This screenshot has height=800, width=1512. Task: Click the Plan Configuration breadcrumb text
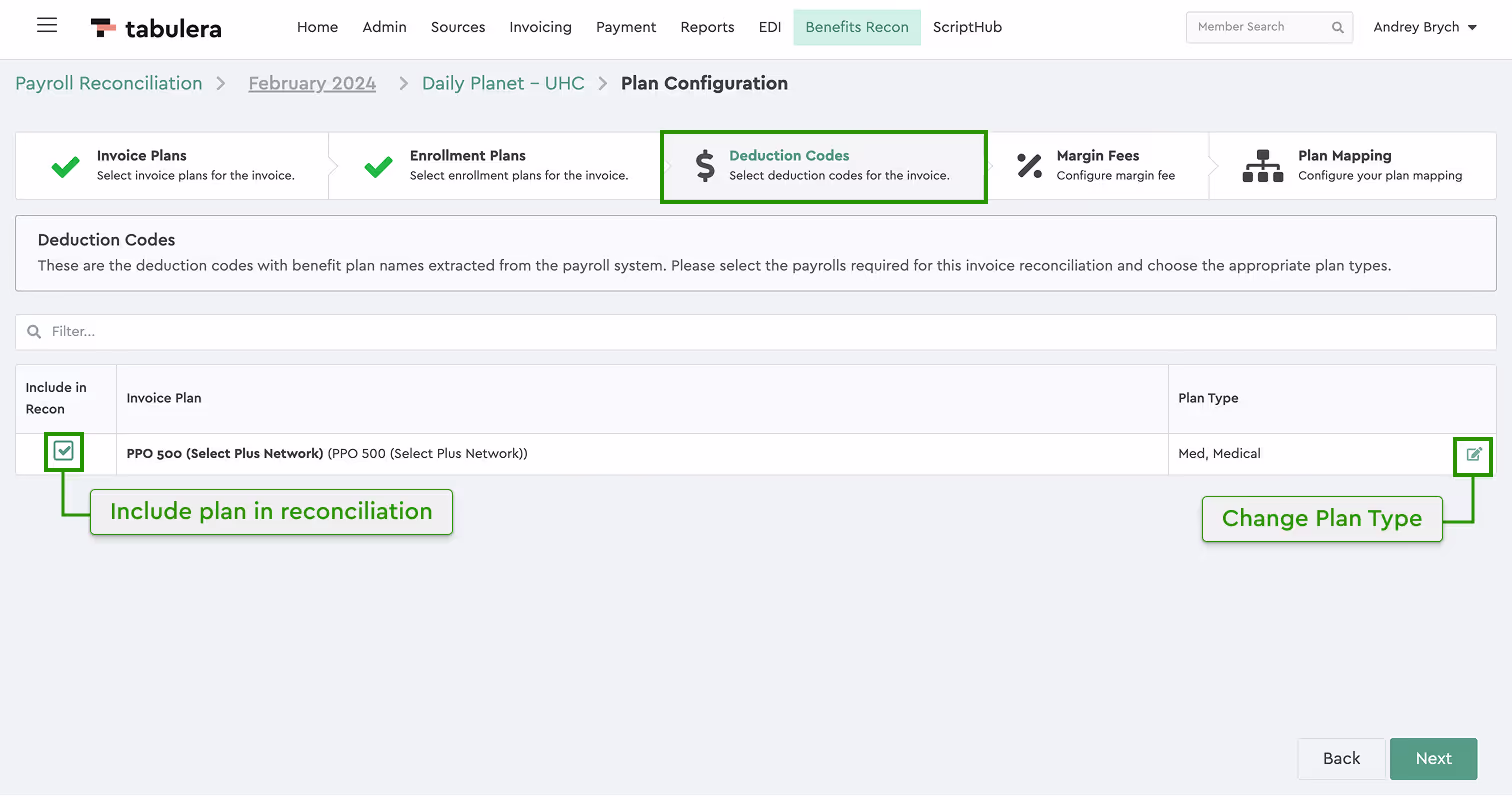click(x=704, y=83)
